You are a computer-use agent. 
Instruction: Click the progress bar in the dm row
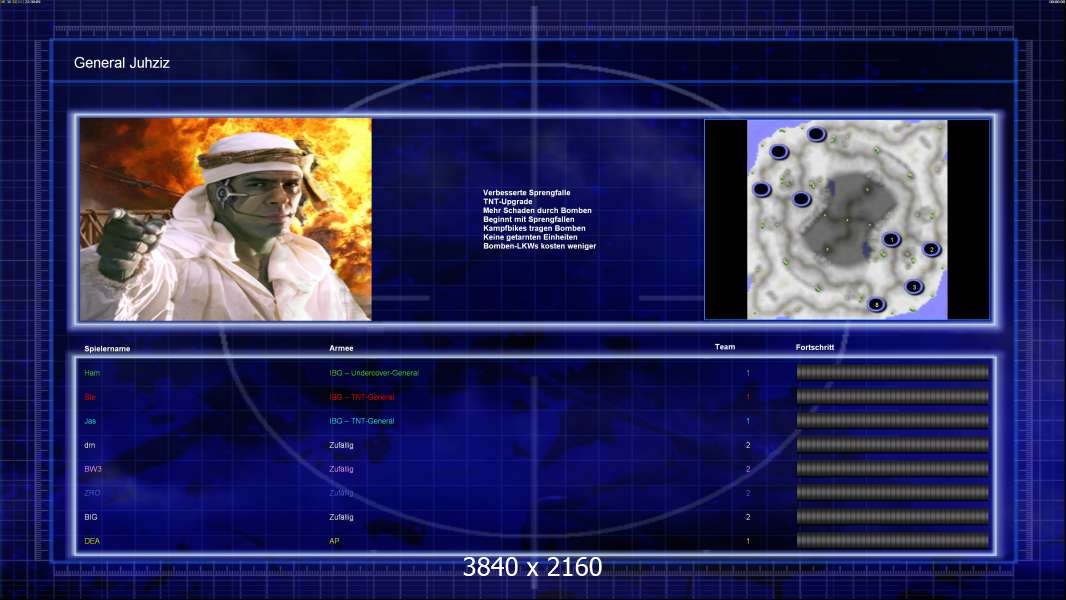pyautogui.click(x=893, y=444)
